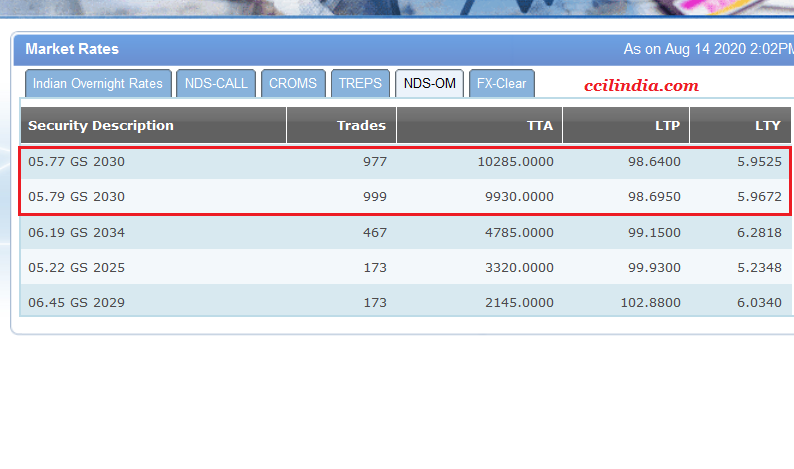Click LTY value 6.0340
The height and width of the screenshot is (469, 794).
tap(759, 302)
